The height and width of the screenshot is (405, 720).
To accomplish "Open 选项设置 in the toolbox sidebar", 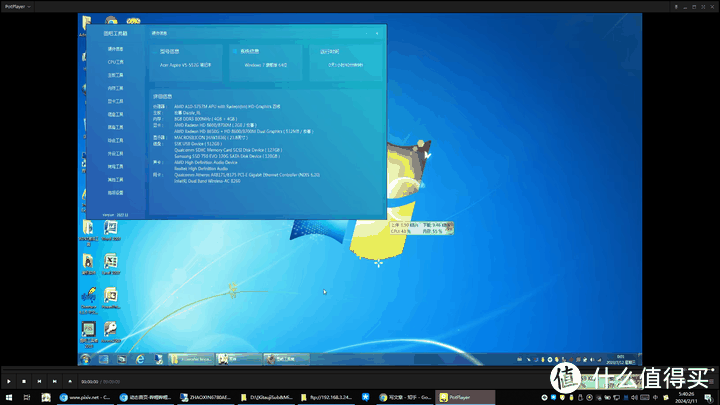I will point(115,192).
